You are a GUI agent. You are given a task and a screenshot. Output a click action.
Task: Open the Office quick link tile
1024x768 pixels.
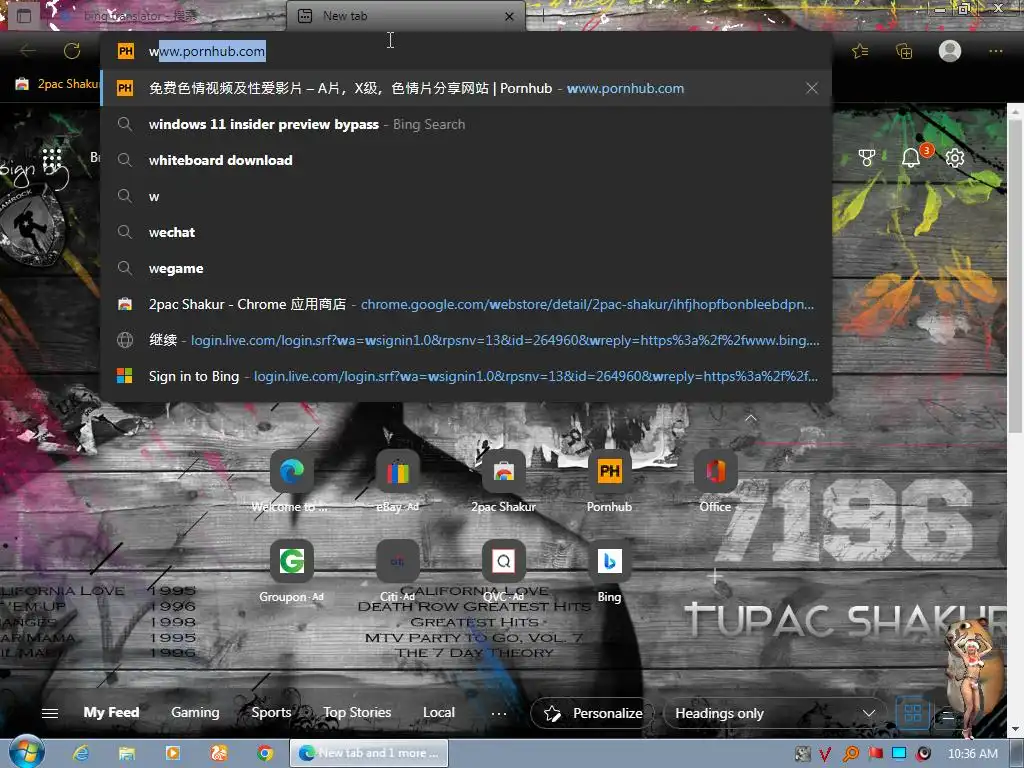pyautogui.click(x=716, y=481)
